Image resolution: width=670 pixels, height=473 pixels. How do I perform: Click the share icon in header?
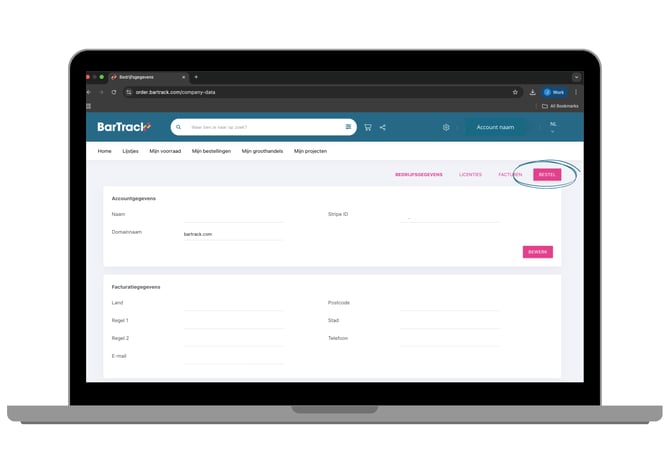coord(382,127)
